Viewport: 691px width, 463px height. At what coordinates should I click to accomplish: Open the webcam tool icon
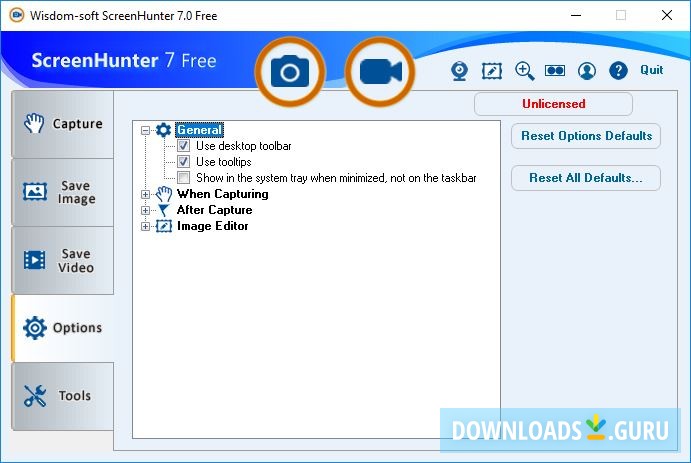tap(459, 70)
